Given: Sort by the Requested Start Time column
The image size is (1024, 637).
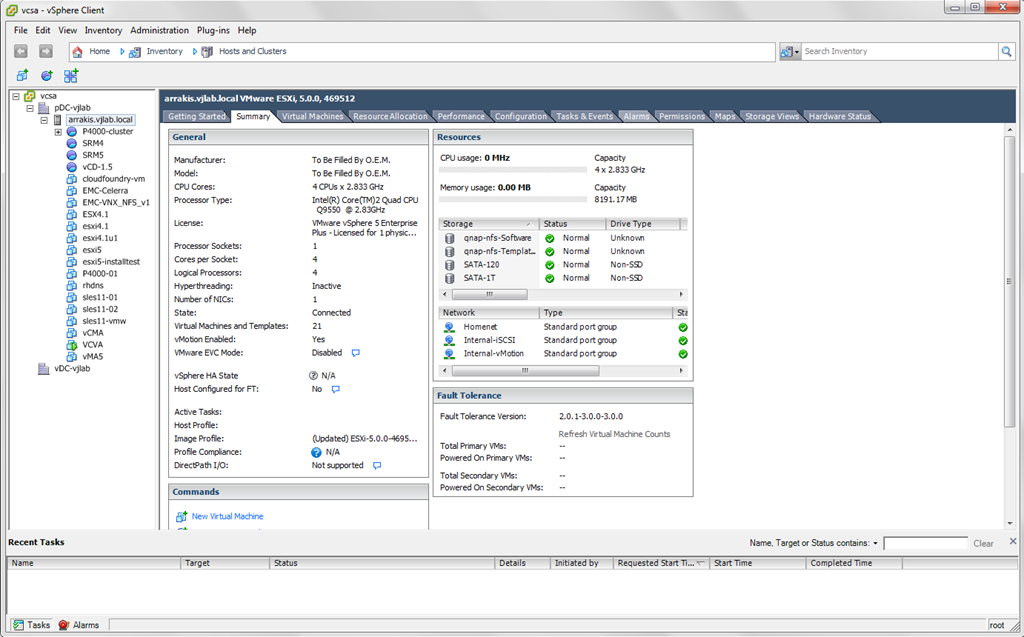Looking at the screenshot, I should tap(660, 563).
